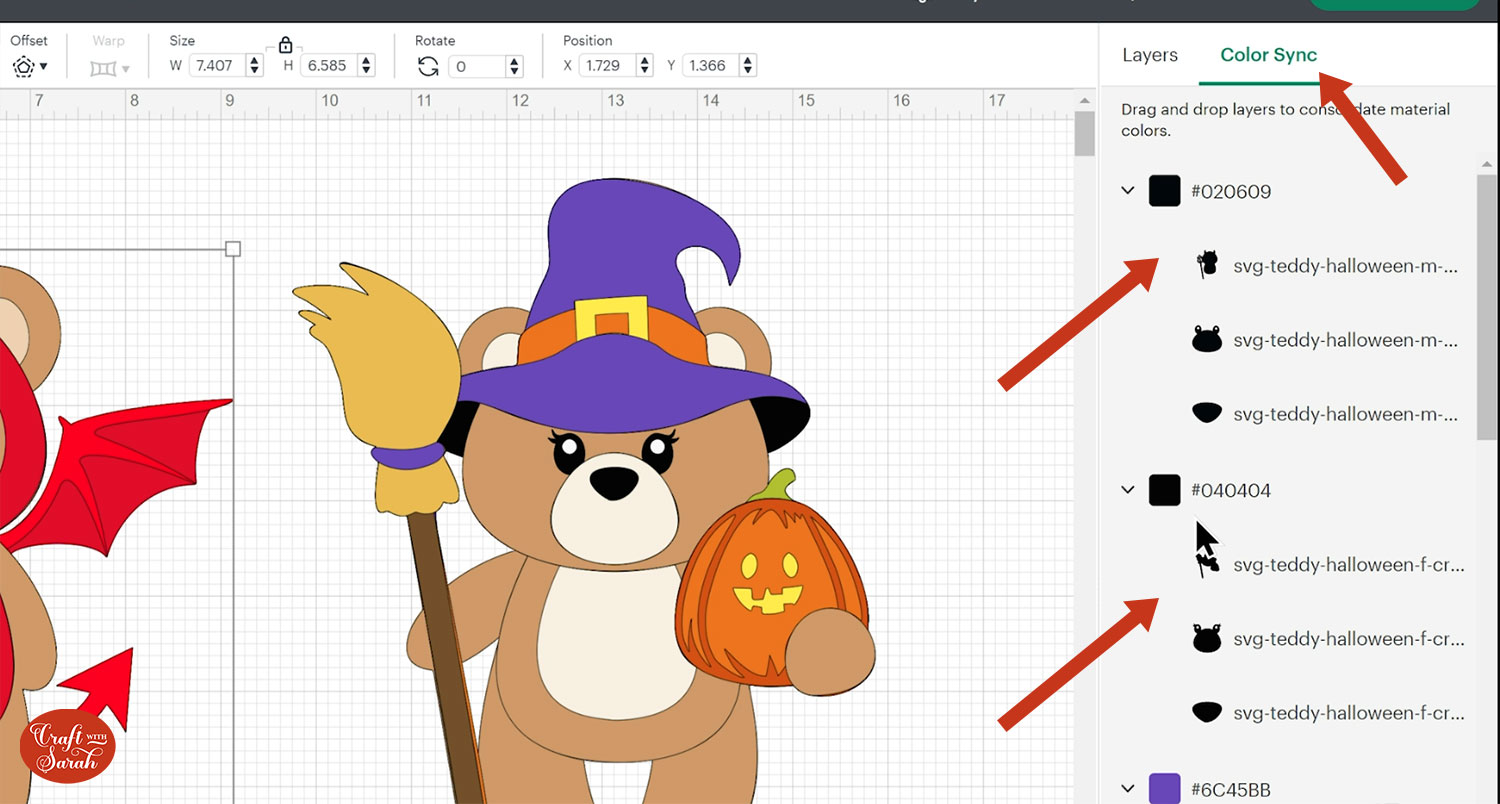Image resolution: width=1500 pixels, height=804 pixels.
Task: Select nose shape layer under #020609
Action: click(1207, 413)
